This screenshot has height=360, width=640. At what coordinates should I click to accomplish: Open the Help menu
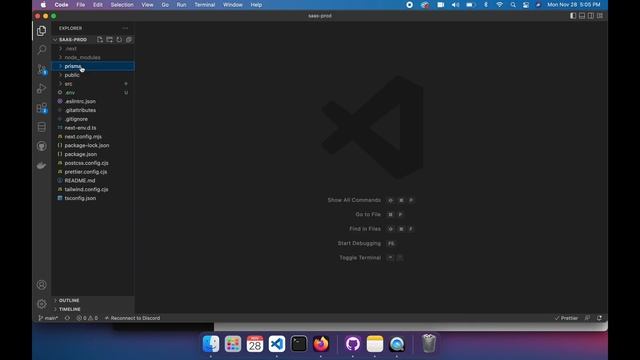click(256, 5)
